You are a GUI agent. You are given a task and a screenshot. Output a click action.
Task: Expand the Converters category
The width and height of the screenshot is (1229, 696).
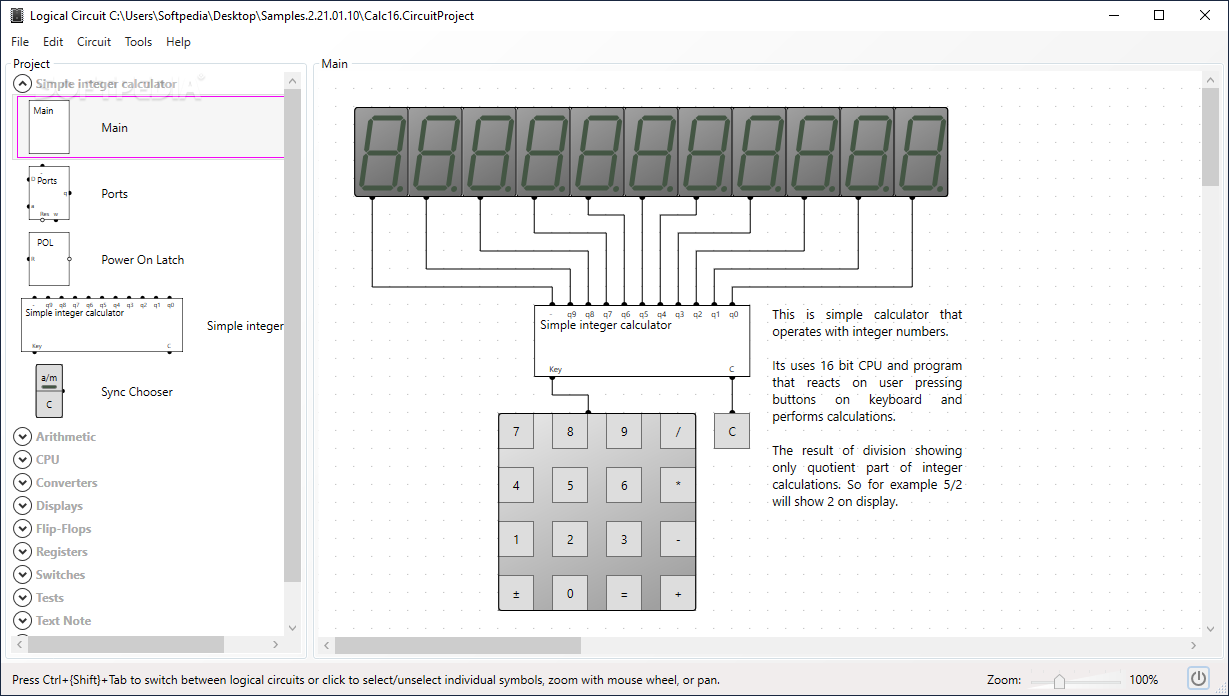pyautogui.click(x=23, y=482)
